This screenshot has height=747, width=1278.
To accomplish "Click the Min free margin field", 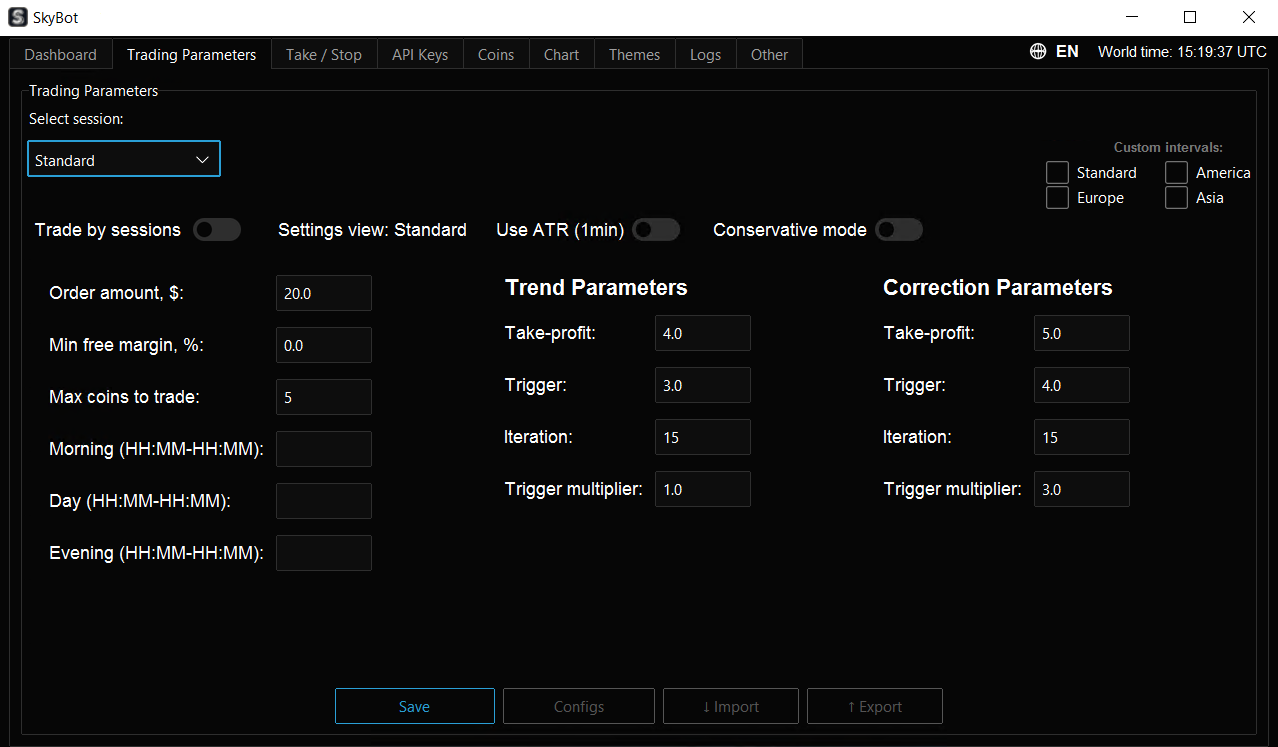I will [324, 345].
